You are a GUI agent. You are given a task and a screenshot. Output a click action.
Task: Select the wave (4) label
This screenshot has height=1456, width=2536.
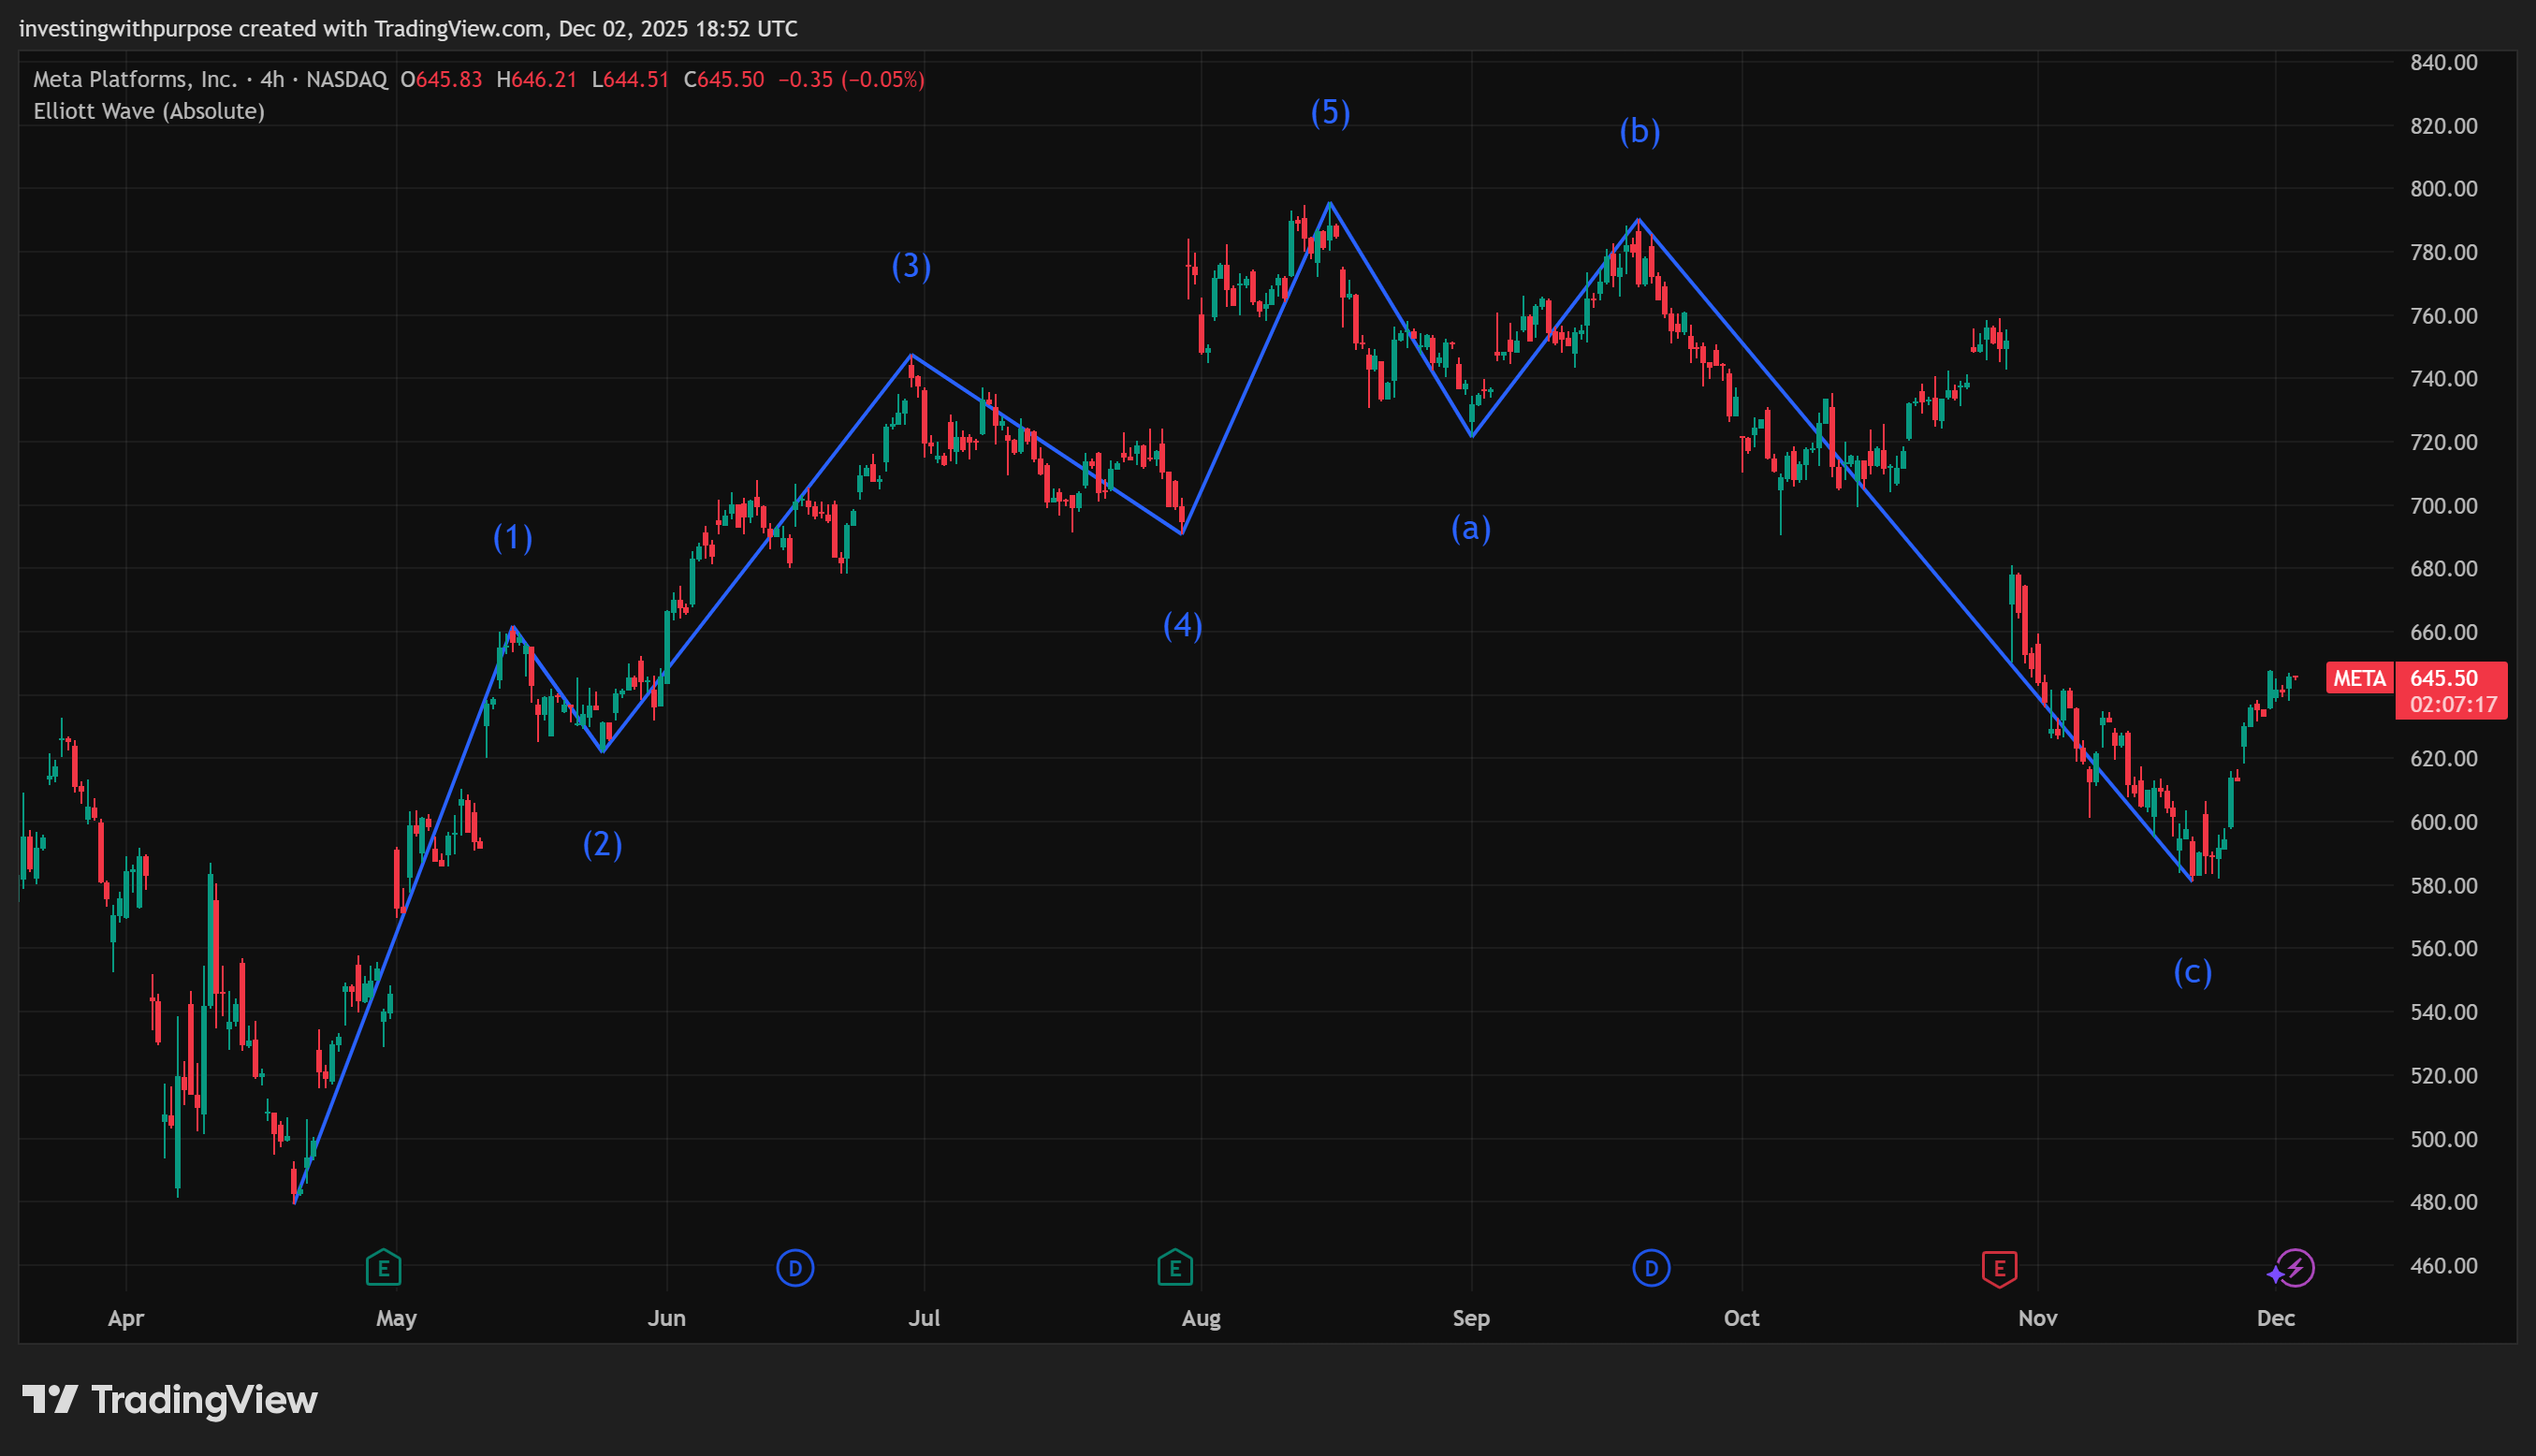1183,626
